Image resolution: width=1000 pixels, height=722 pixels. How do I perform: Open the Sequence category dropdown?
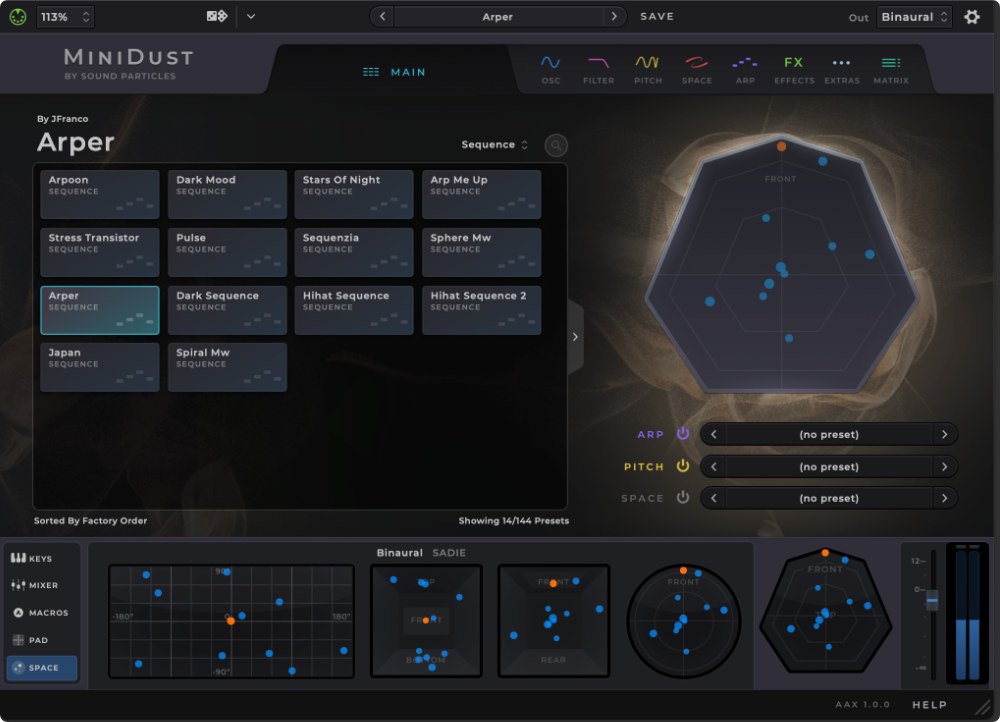(494, 145)
